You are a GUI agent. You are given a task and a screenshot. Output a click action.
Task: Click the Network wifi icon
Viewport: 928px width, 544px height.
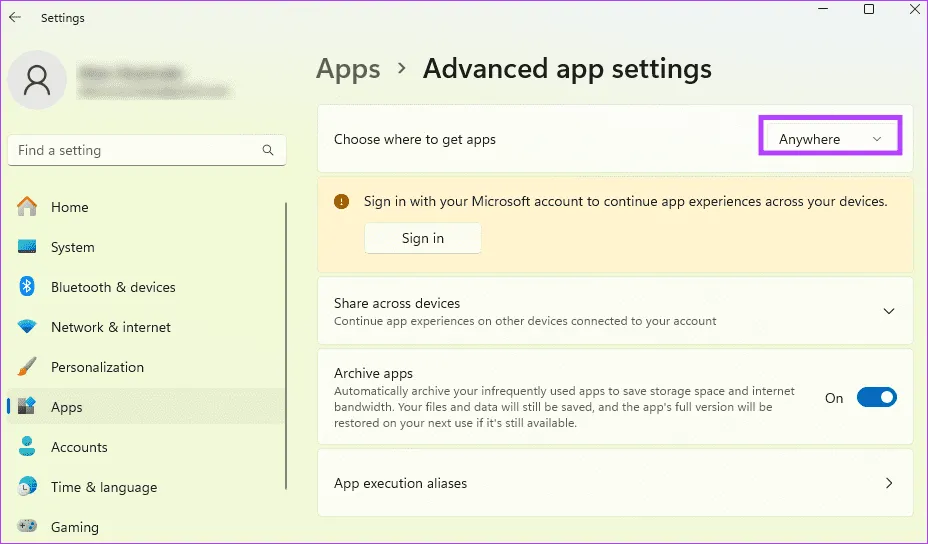point(28,327)
